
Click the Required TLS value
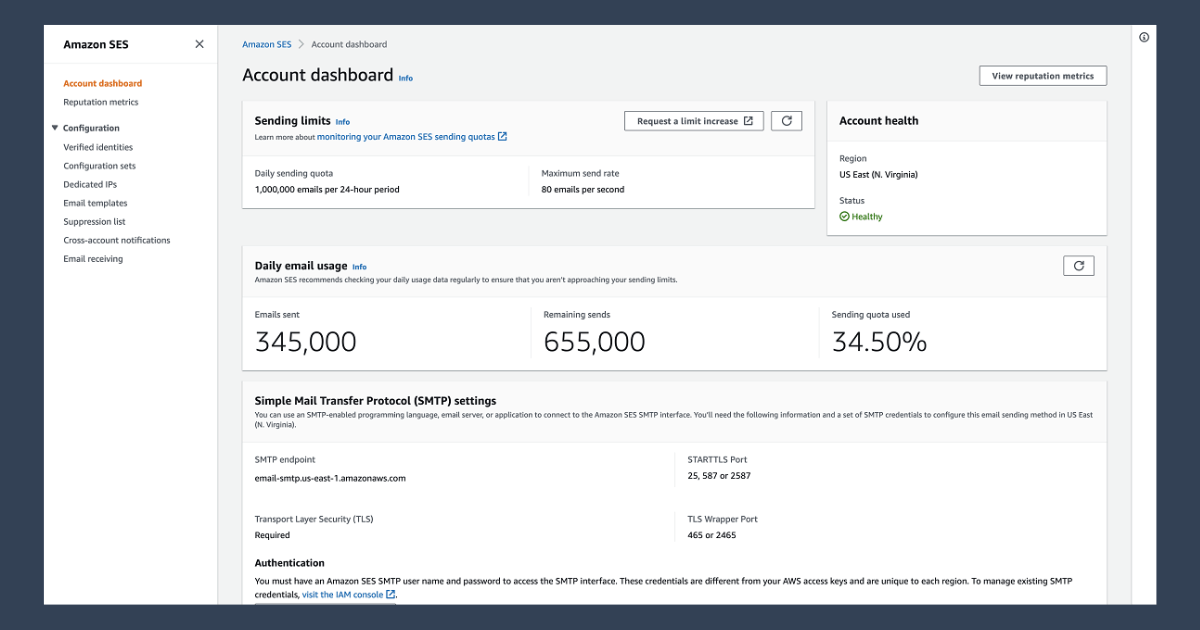(272, 535)
